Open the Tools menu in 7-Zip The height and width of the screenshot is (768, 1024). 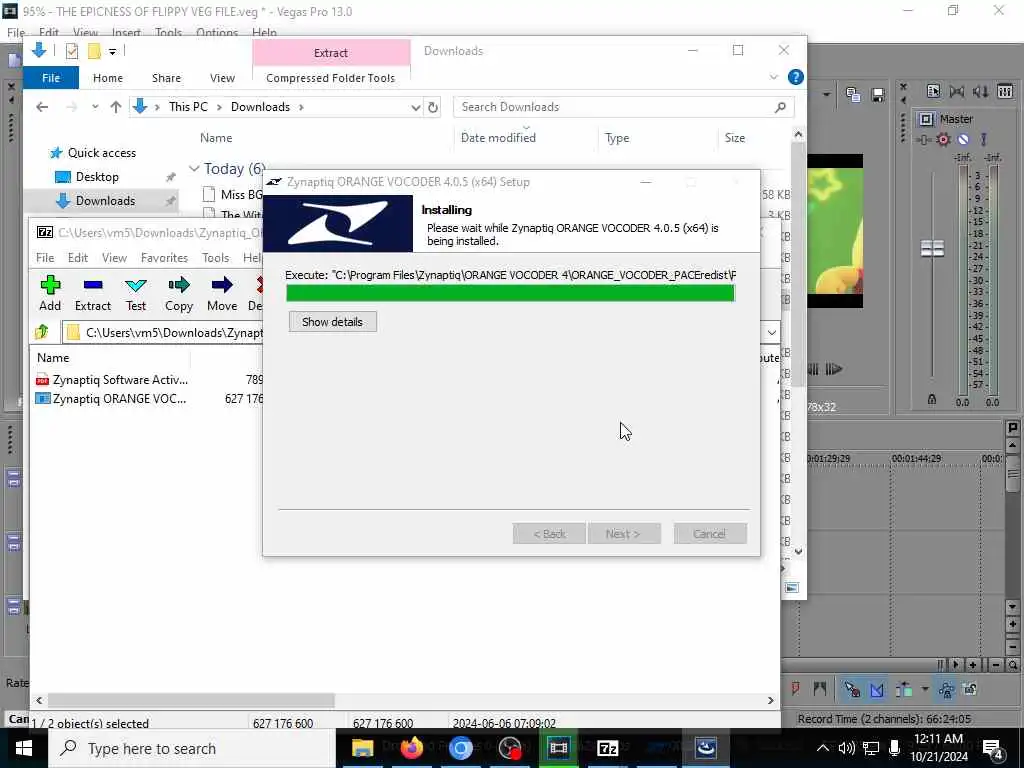pyautogui.click(x=216, y=258)
